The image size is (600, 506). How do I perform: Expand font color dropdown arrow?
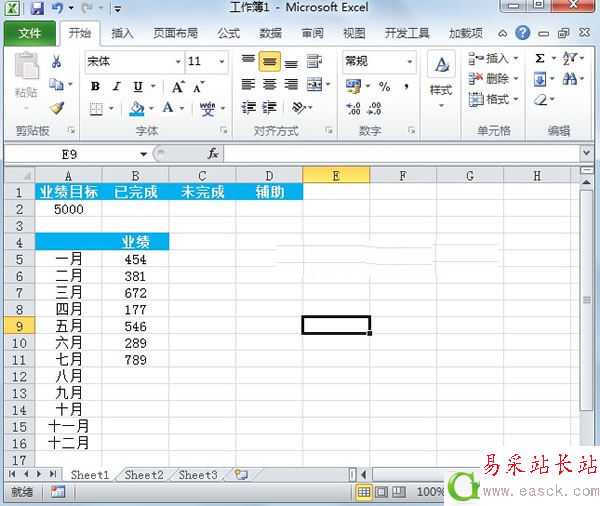pyautogui.click(x=182, y=109)
